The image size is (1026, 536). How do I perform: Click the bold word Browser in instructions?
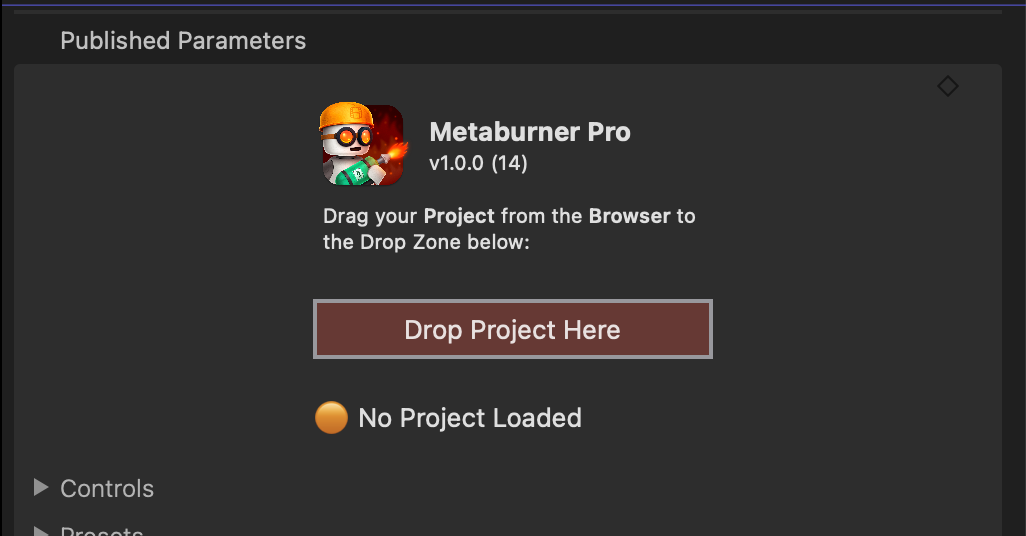(x=629, y=216)
